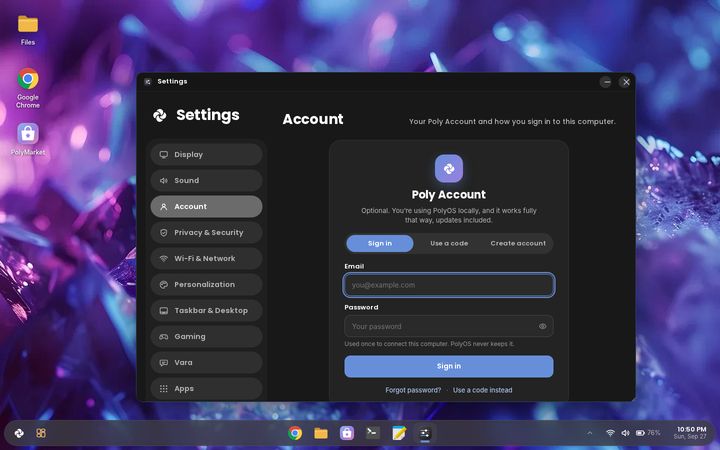Click the battery indicator in the tray

click(x=647, y=433)
